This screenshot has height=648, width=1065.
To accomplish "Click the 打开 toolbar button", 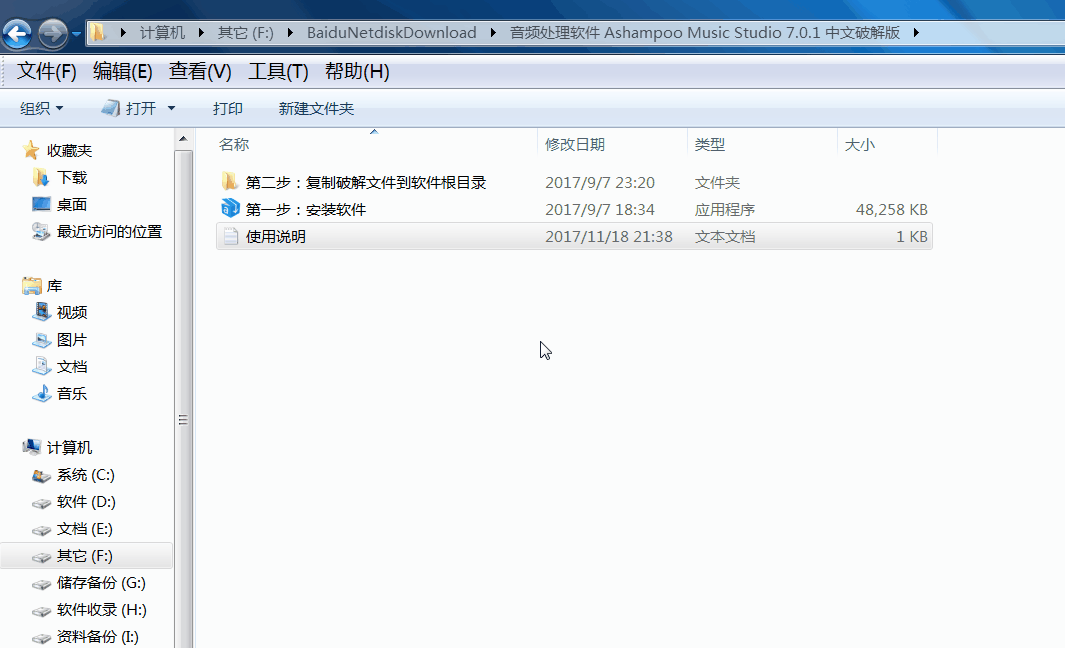I will pos(129,109).
